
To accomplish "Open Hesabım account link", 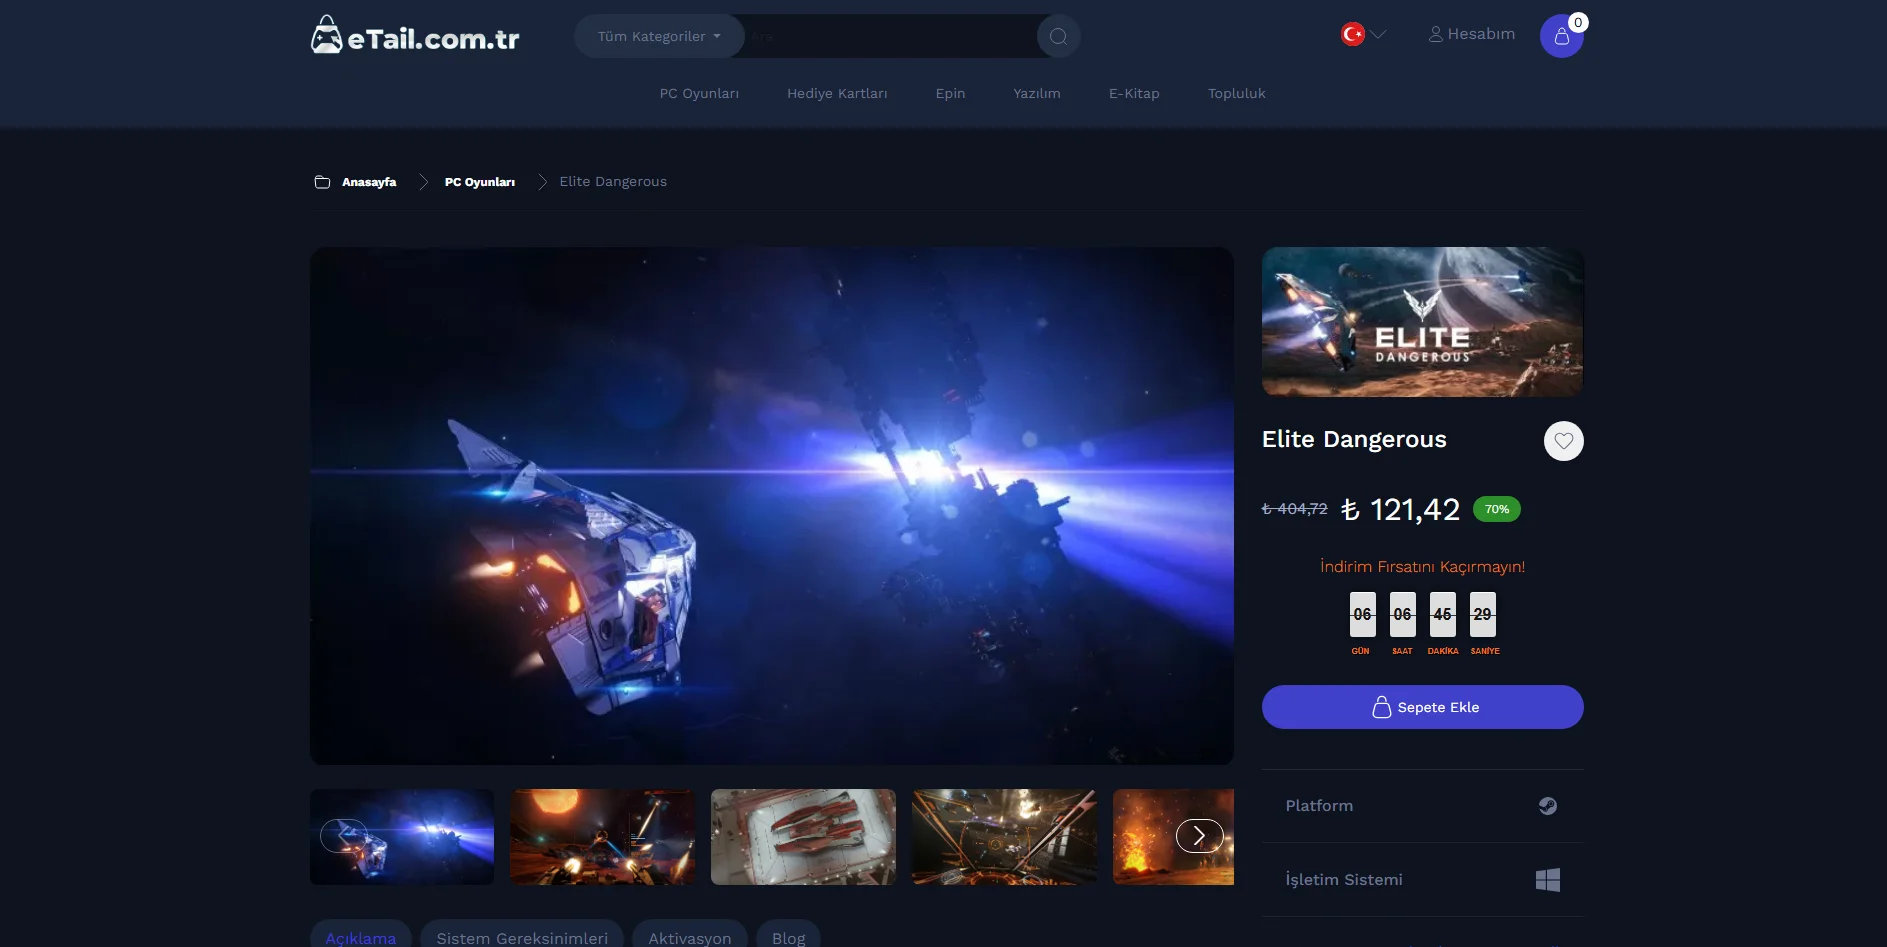I will (1472, 34).
